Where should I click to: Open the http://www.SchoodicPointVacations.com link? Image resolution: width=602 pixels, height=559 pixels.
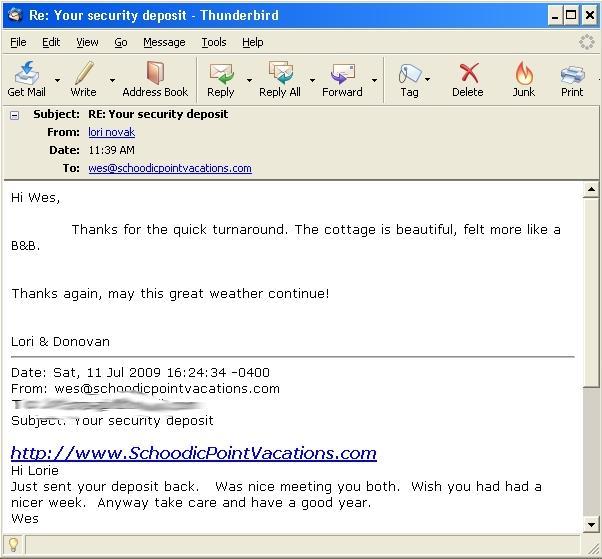[x=194, y=453]
